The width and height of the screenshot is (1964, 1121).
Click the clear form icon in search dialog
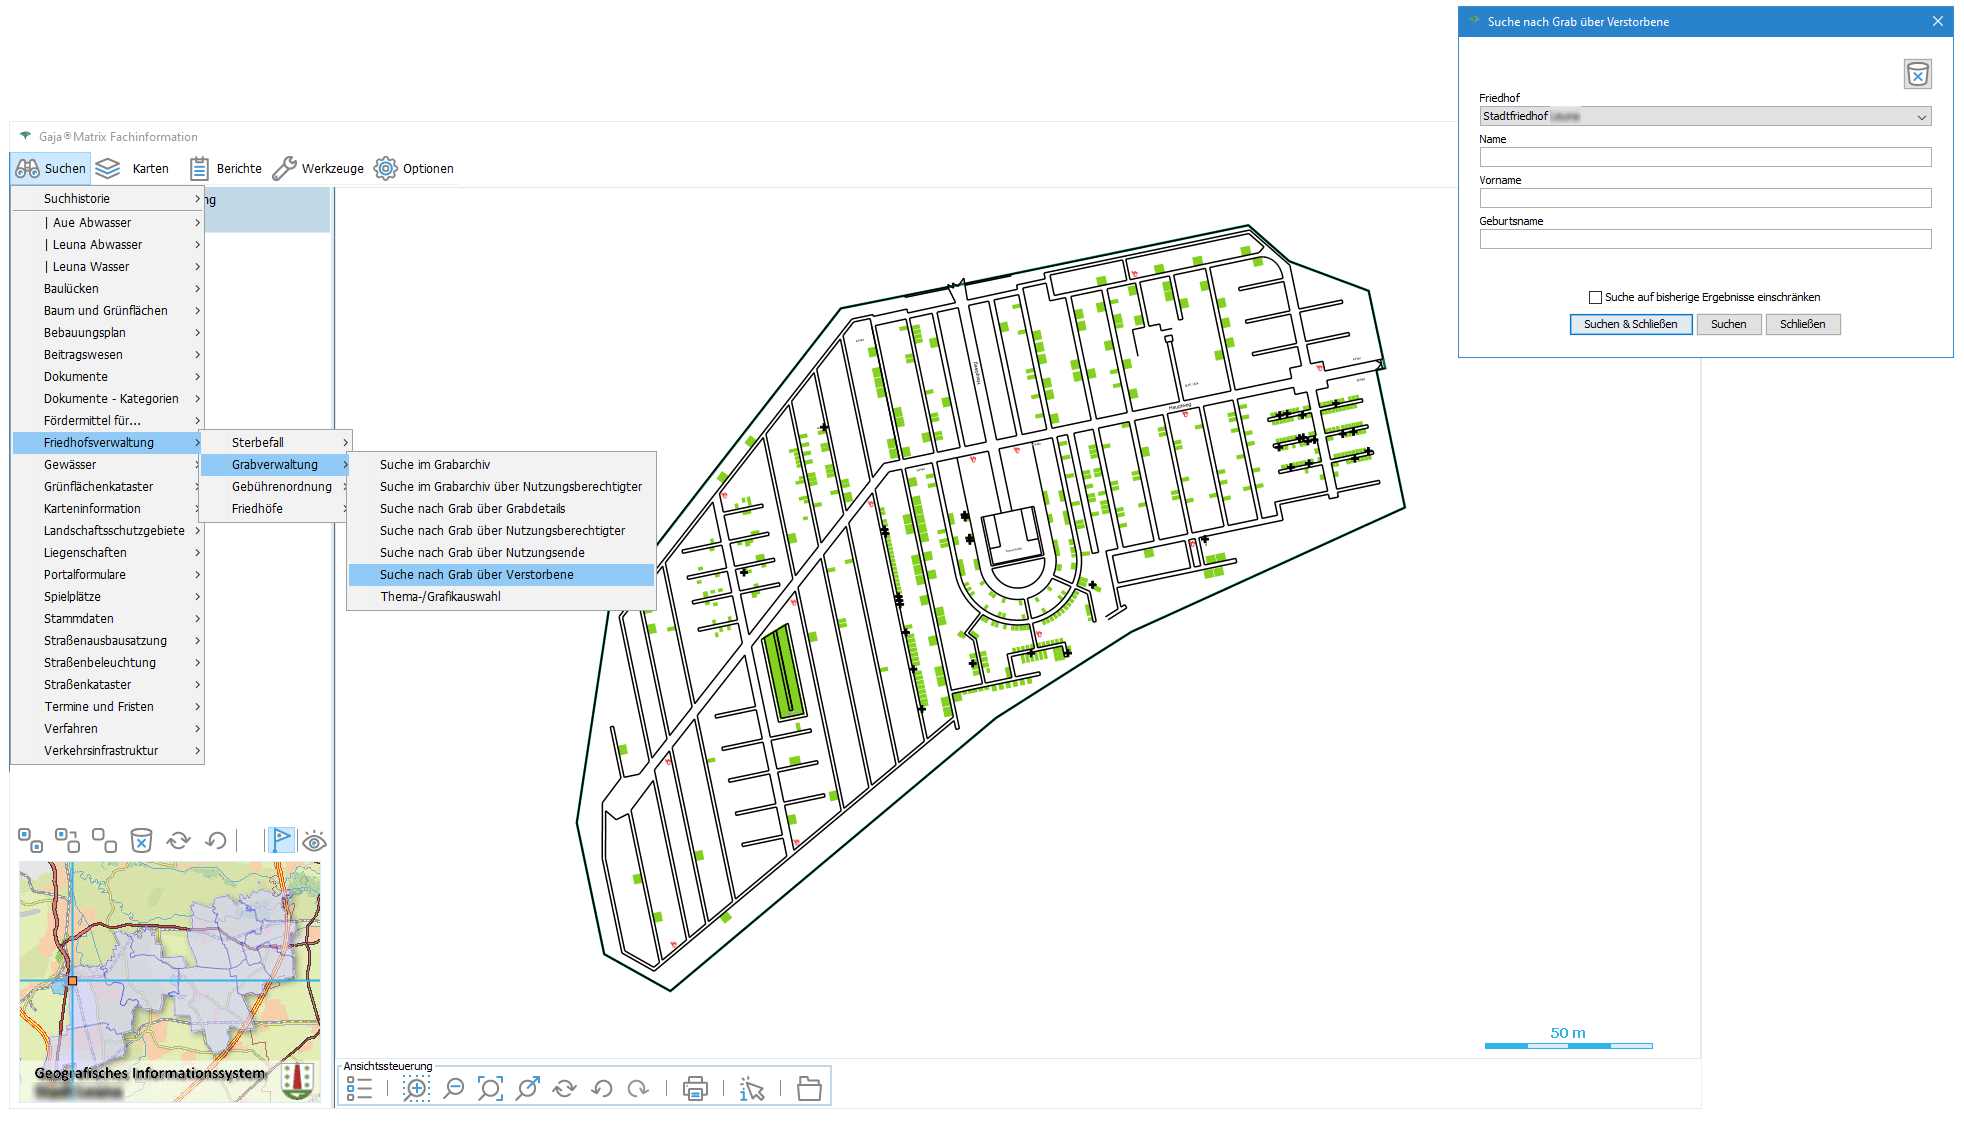[x=1917, y=75]
